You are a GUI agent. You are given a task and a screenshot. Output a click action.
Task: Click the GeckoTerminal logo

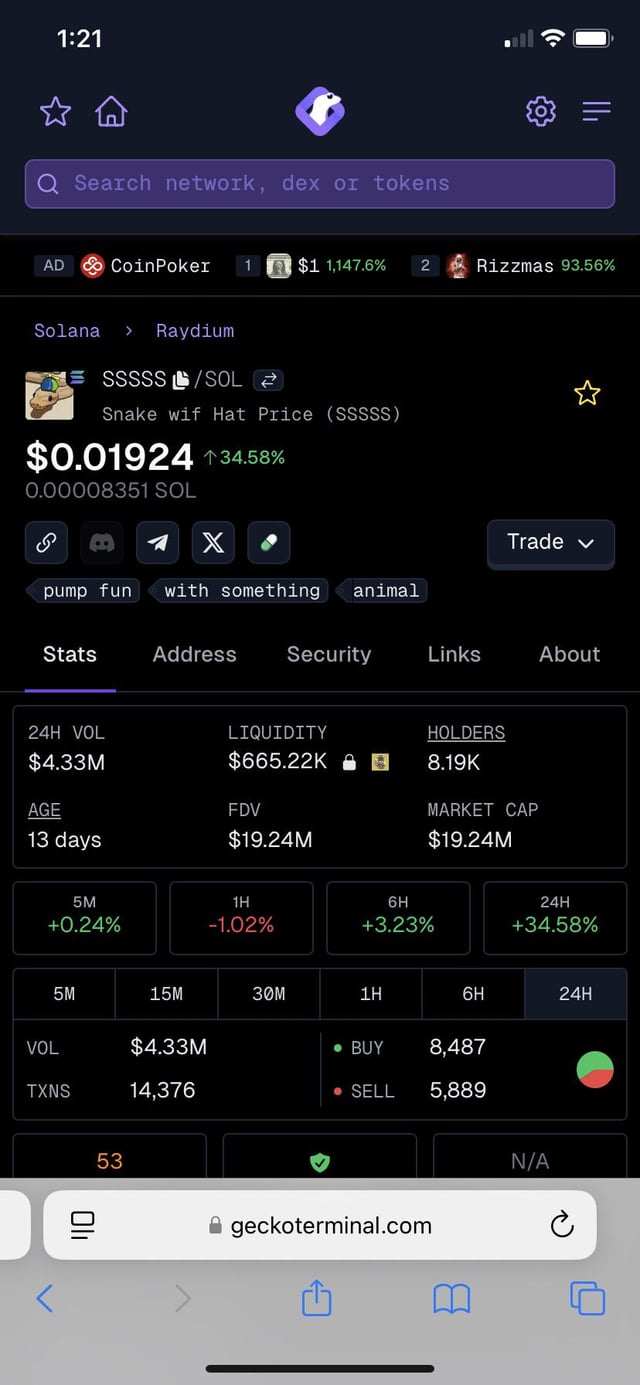coord(320,111)
